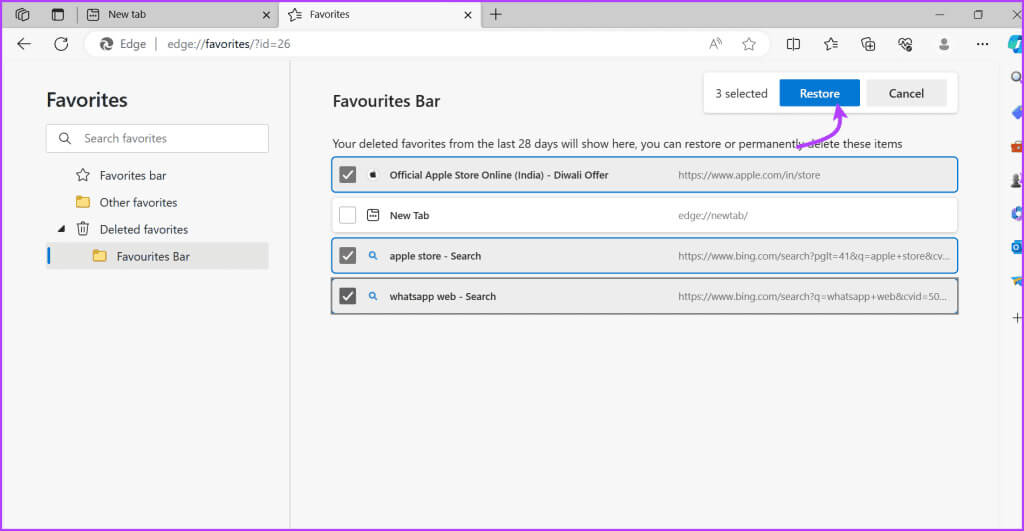This screenshot has width=1024, height=531.
Task: Click the sidebar tools briefcase icon
Action: click(x=1017, y=146)
